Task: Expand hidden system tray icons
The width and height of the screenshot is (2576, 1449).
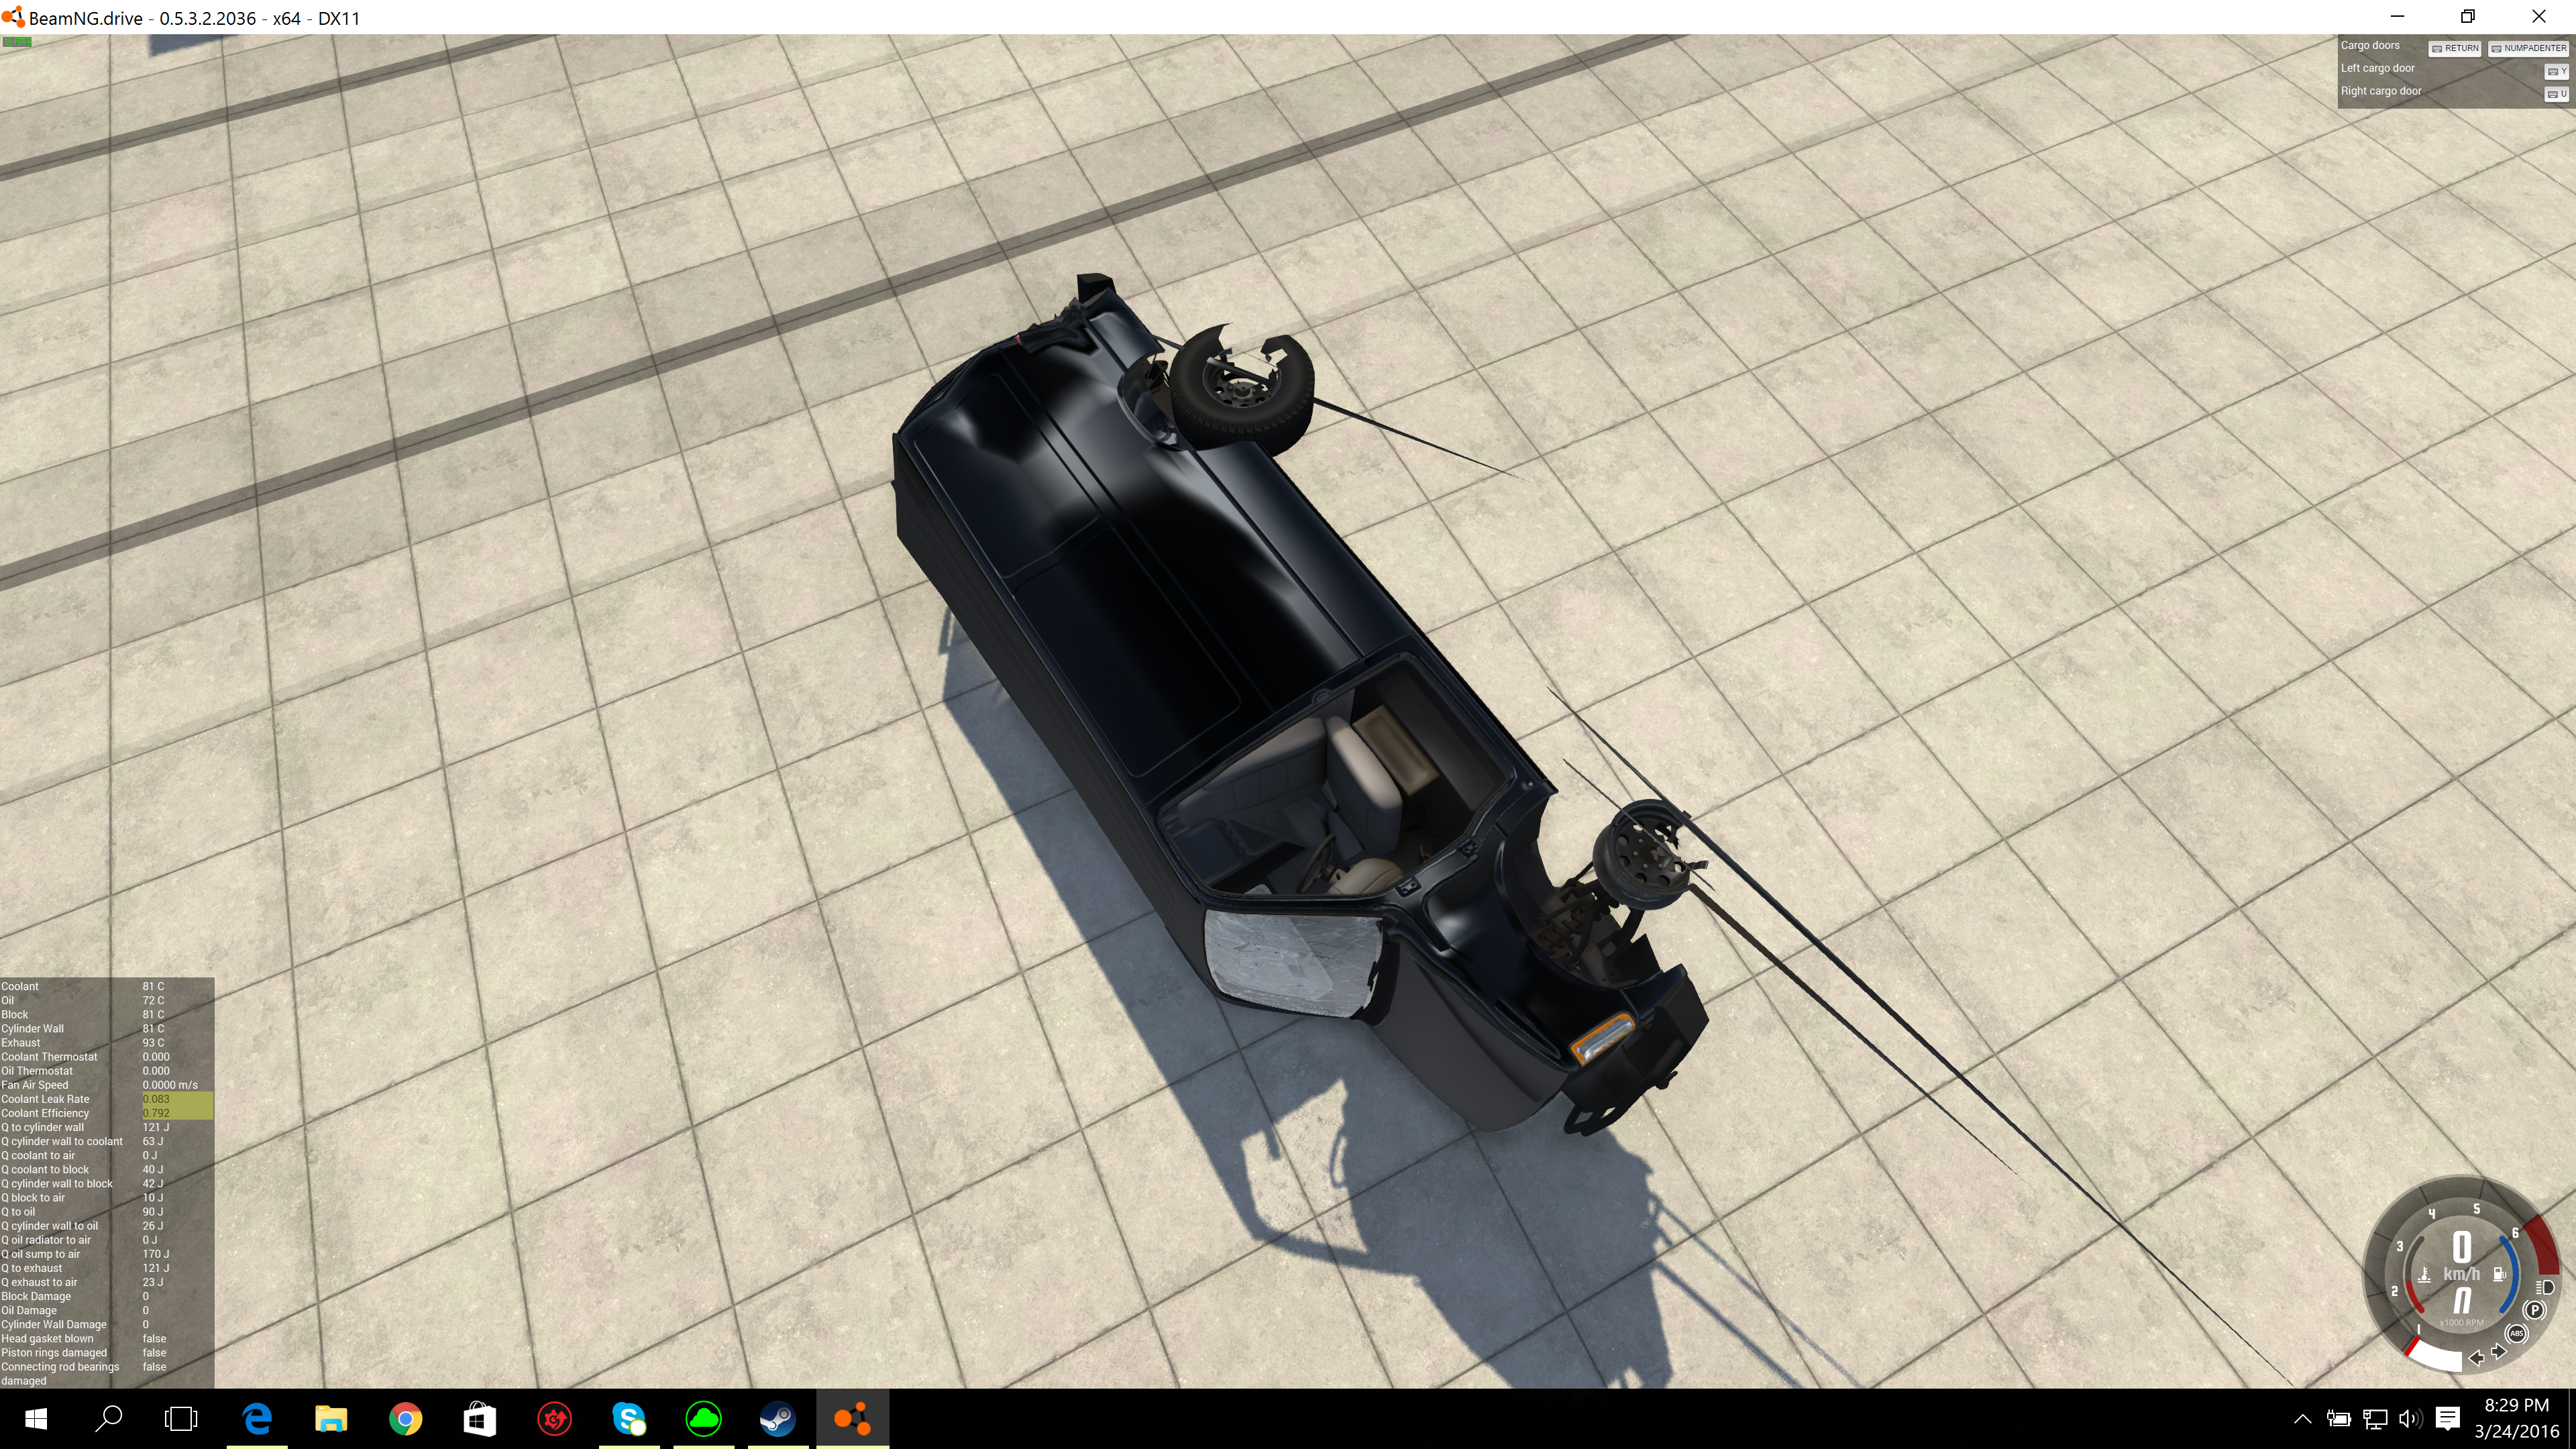Action: click(x=2302, y=1418)
